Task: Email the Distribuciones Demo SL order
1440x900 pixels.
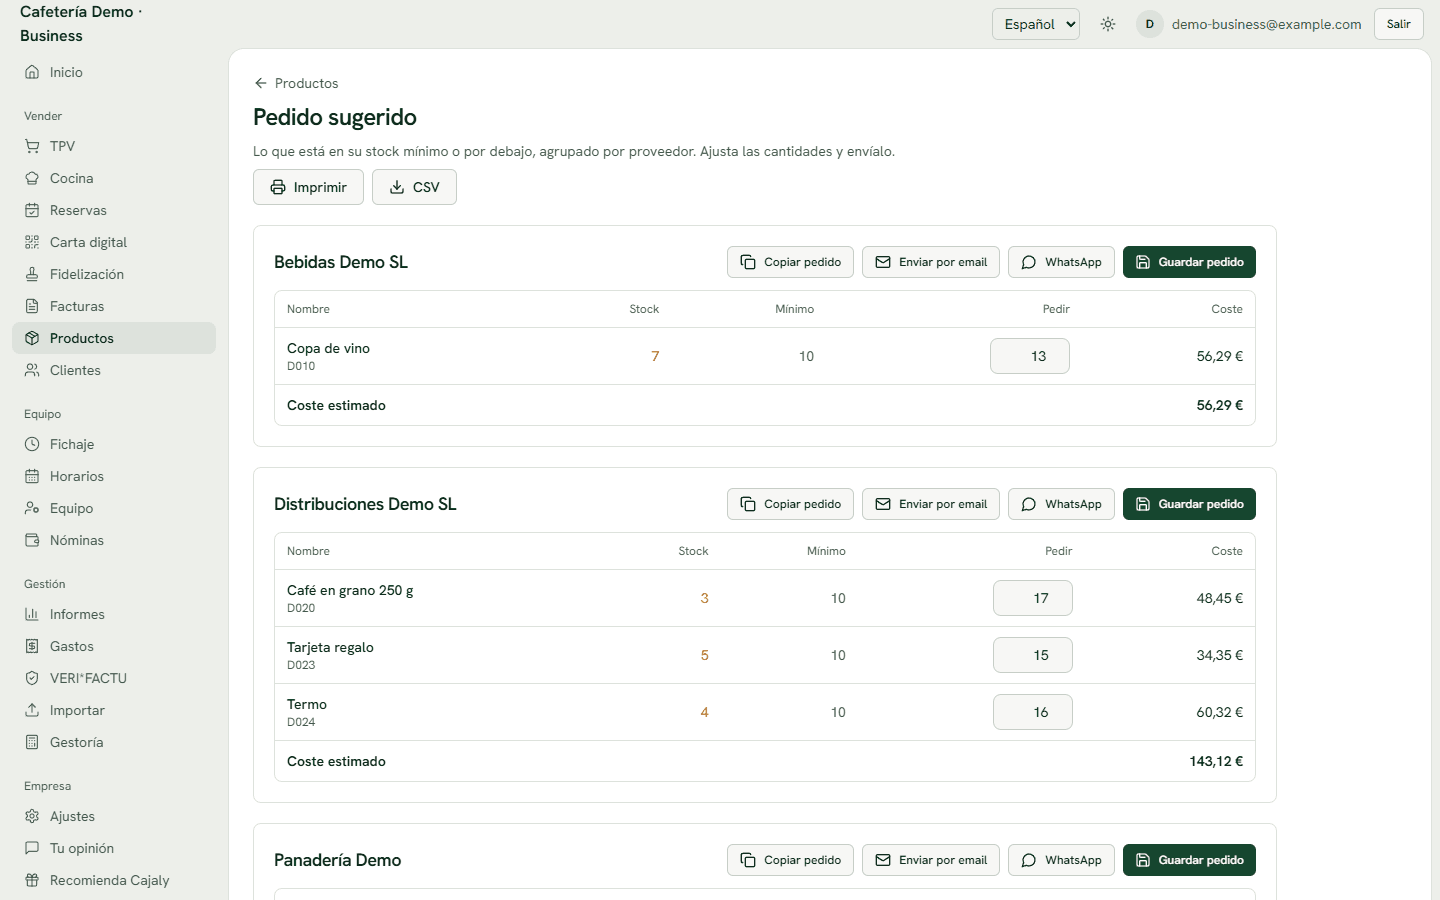Action: tap(931, 504)
